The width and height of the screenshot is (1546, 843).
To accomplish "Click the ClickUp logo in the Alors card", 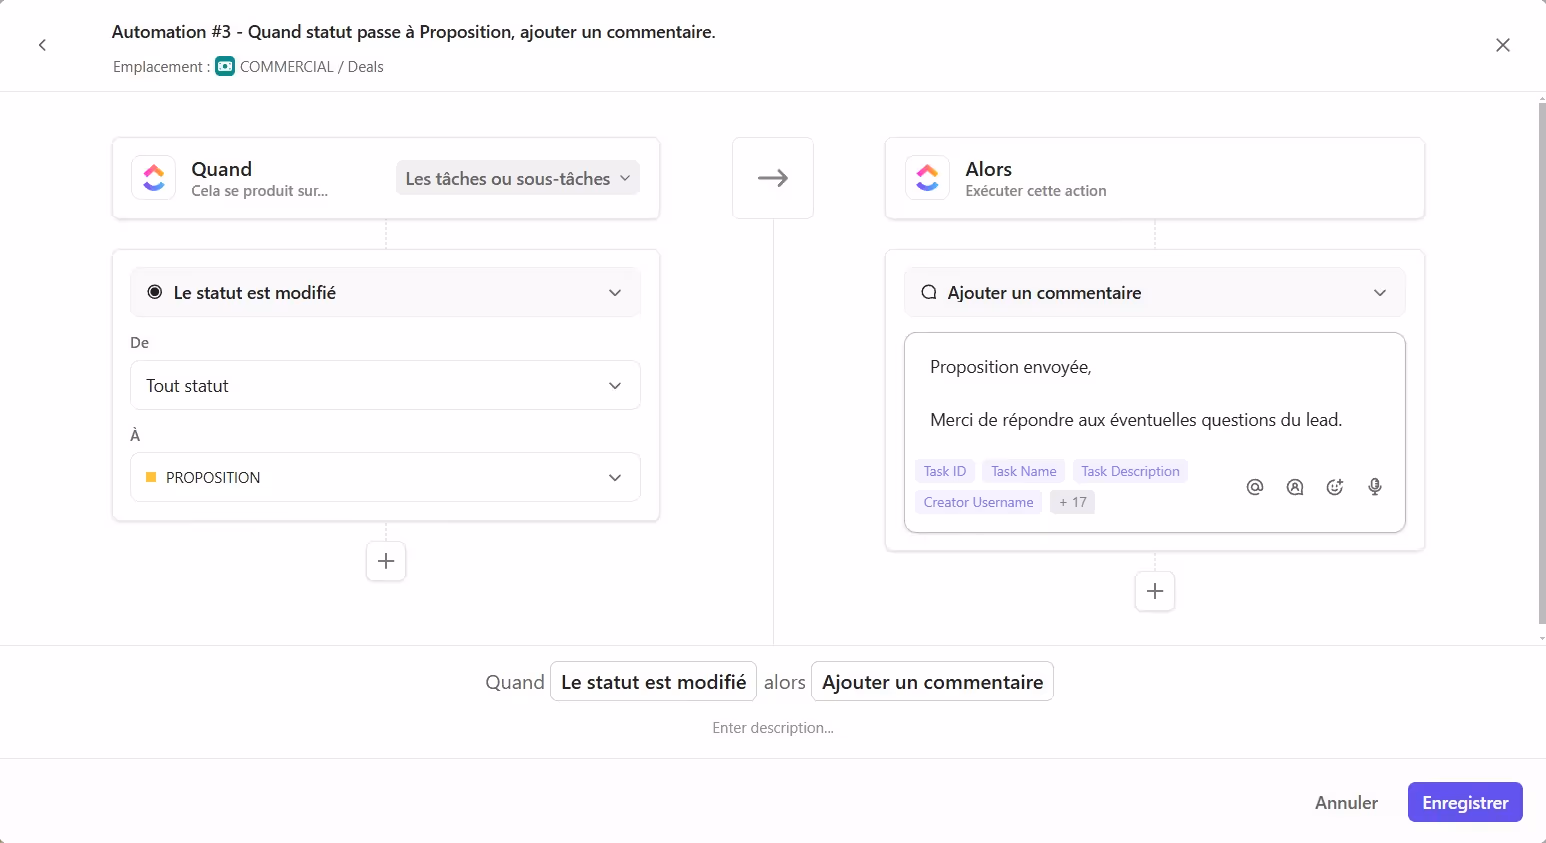I will click(927, 177).
